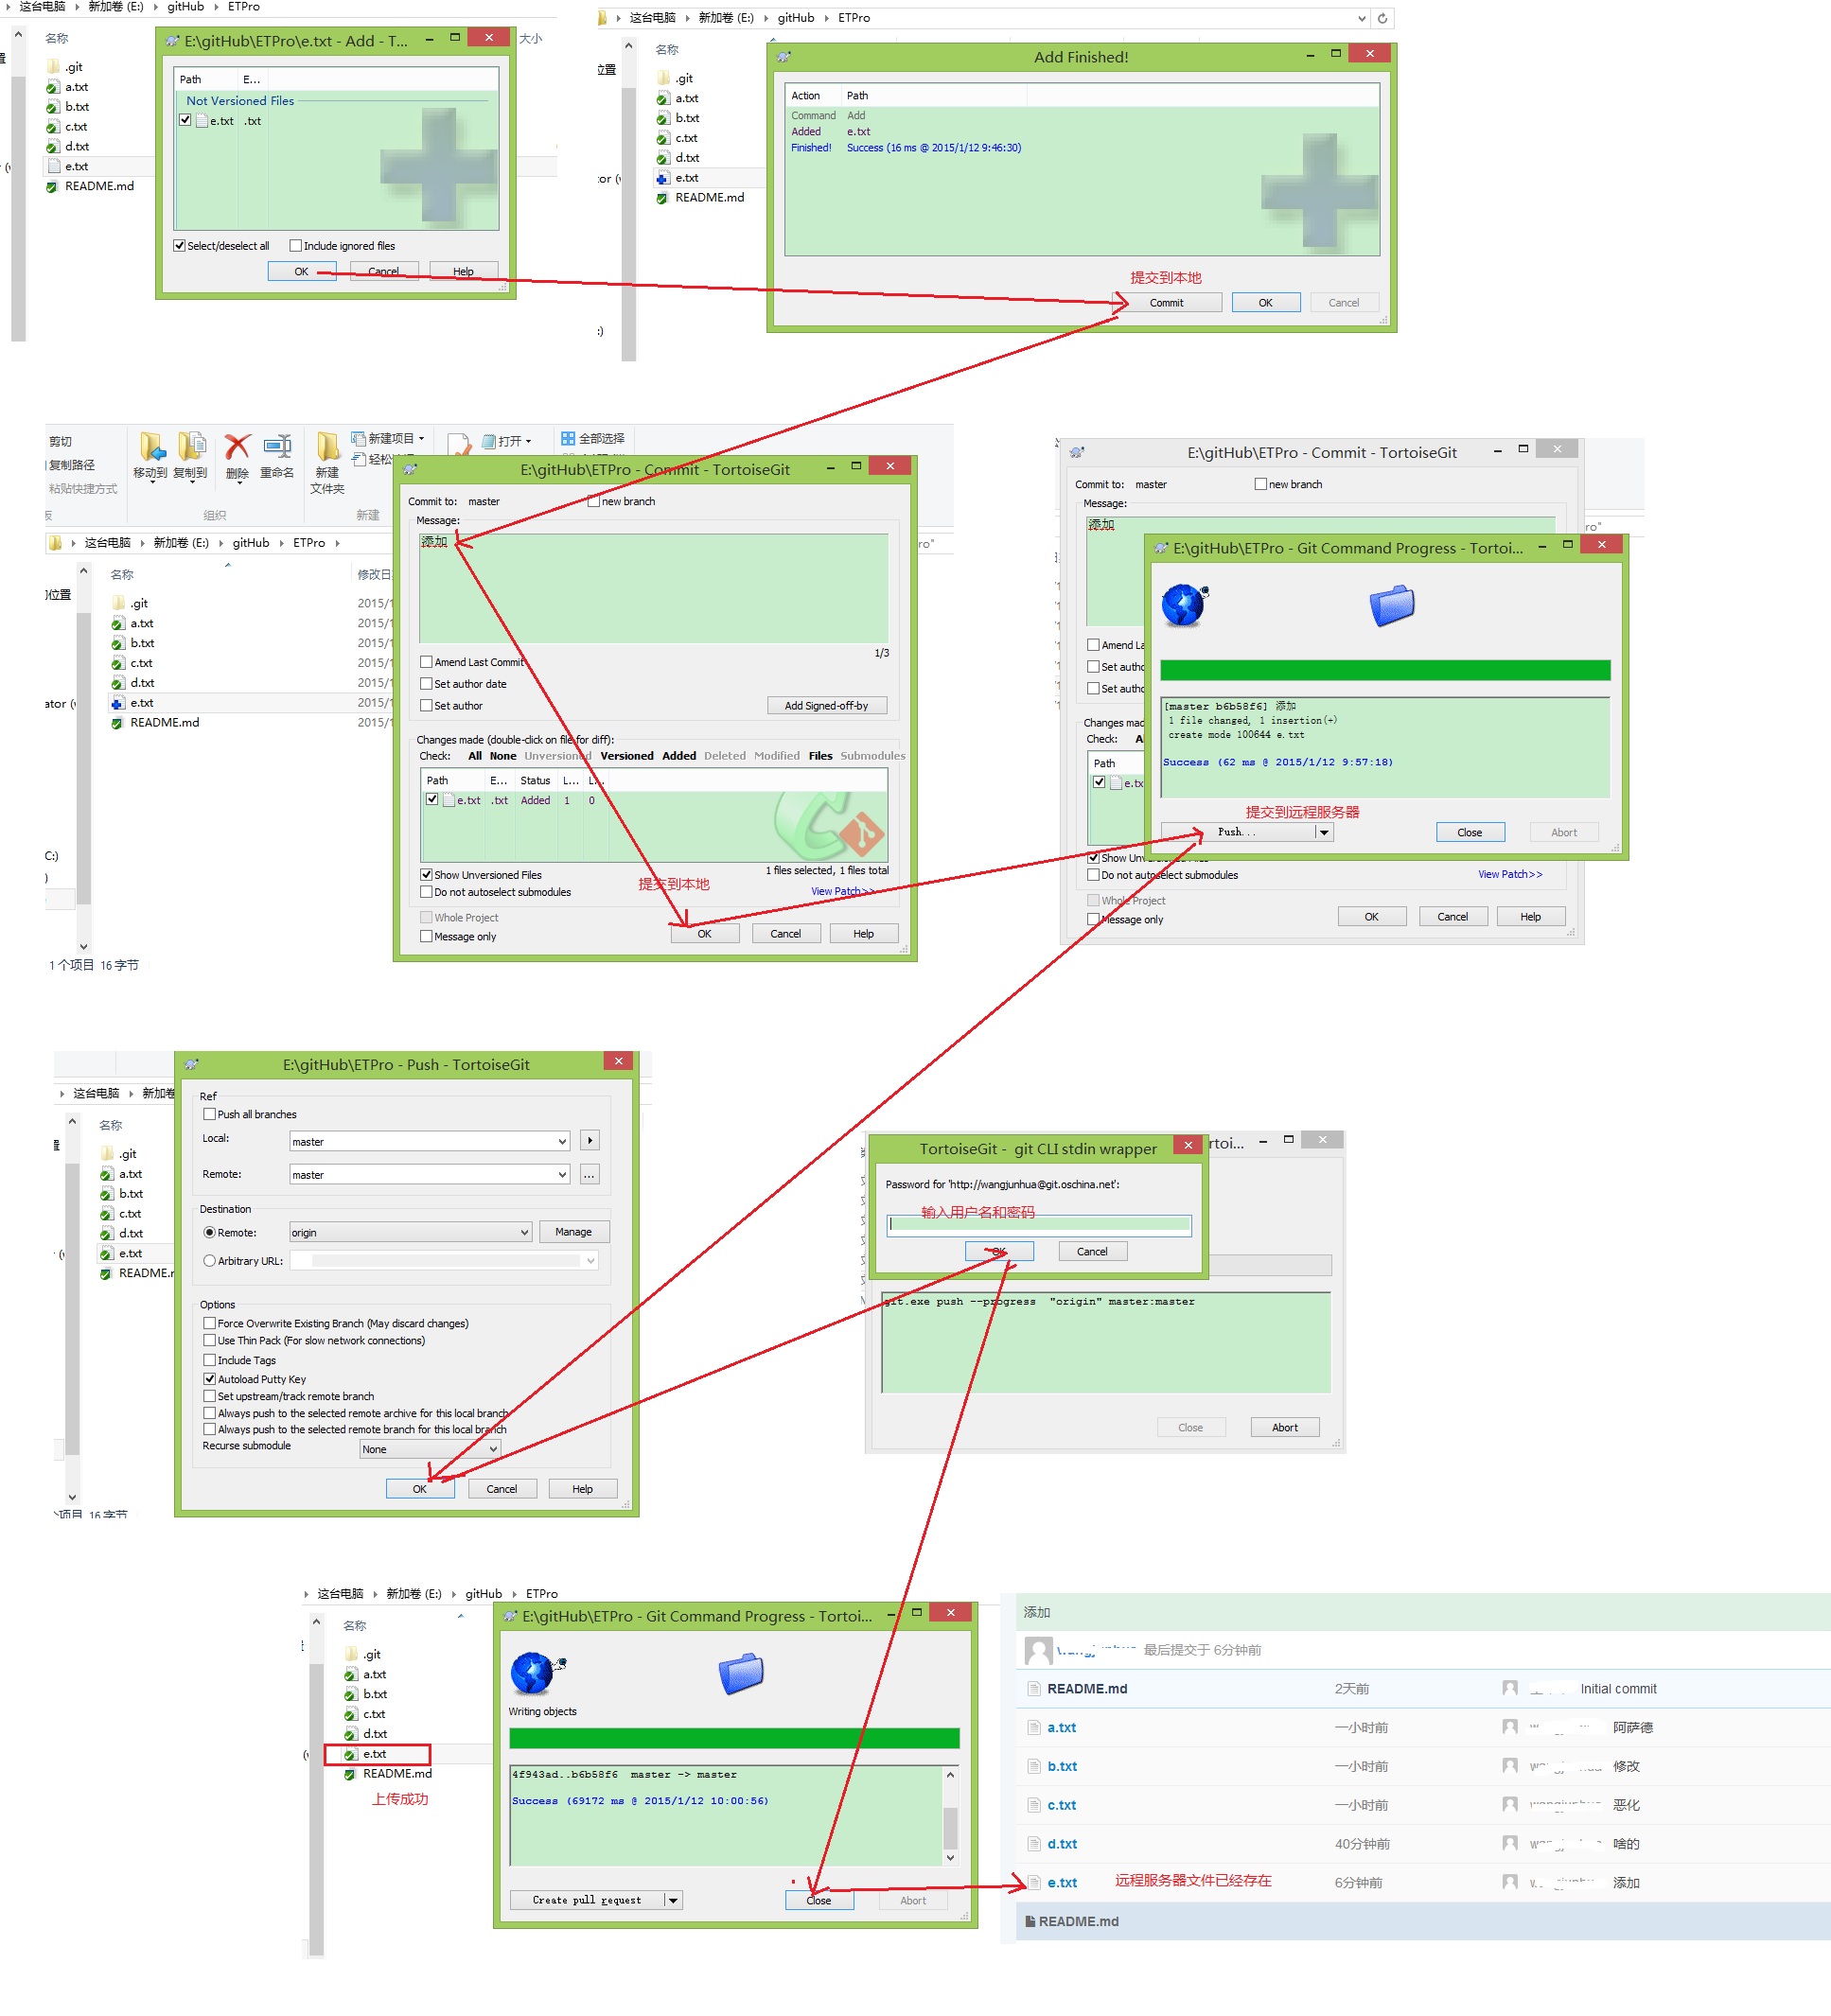Open the Recurse submodule 'None' dropdown

(492, 1449)
